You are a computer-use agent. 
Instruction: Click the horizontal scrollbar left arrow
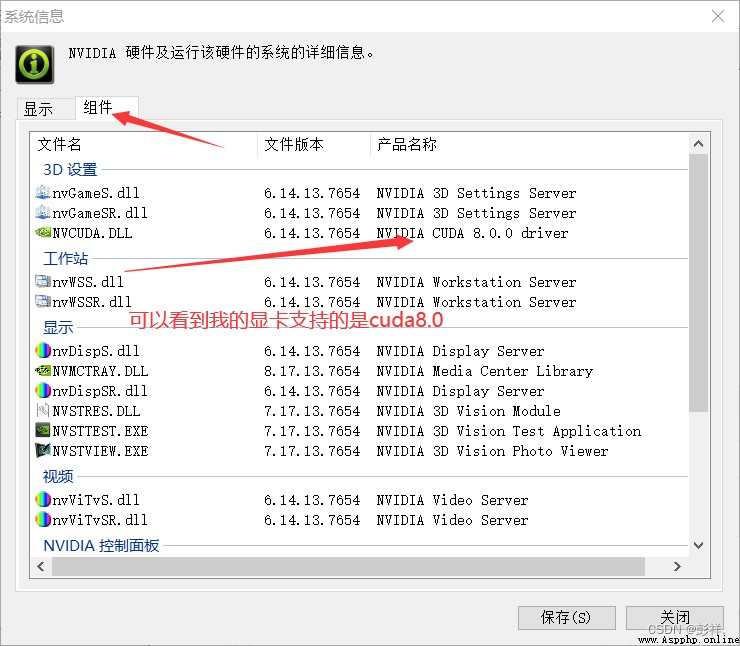[x=41, y=566]
